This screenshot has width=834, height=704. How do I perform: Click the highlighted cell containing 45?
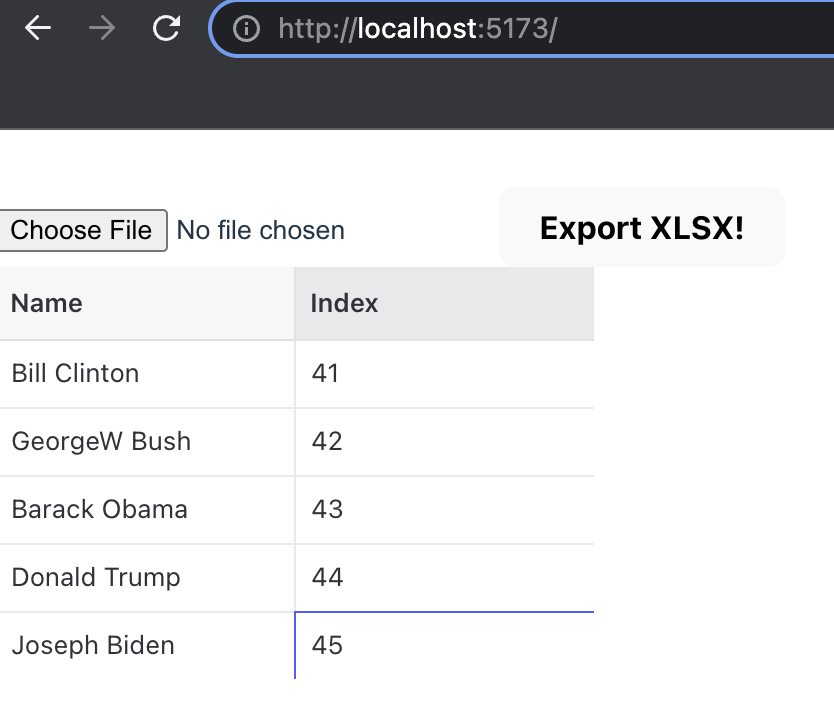(x=444, y=646)
